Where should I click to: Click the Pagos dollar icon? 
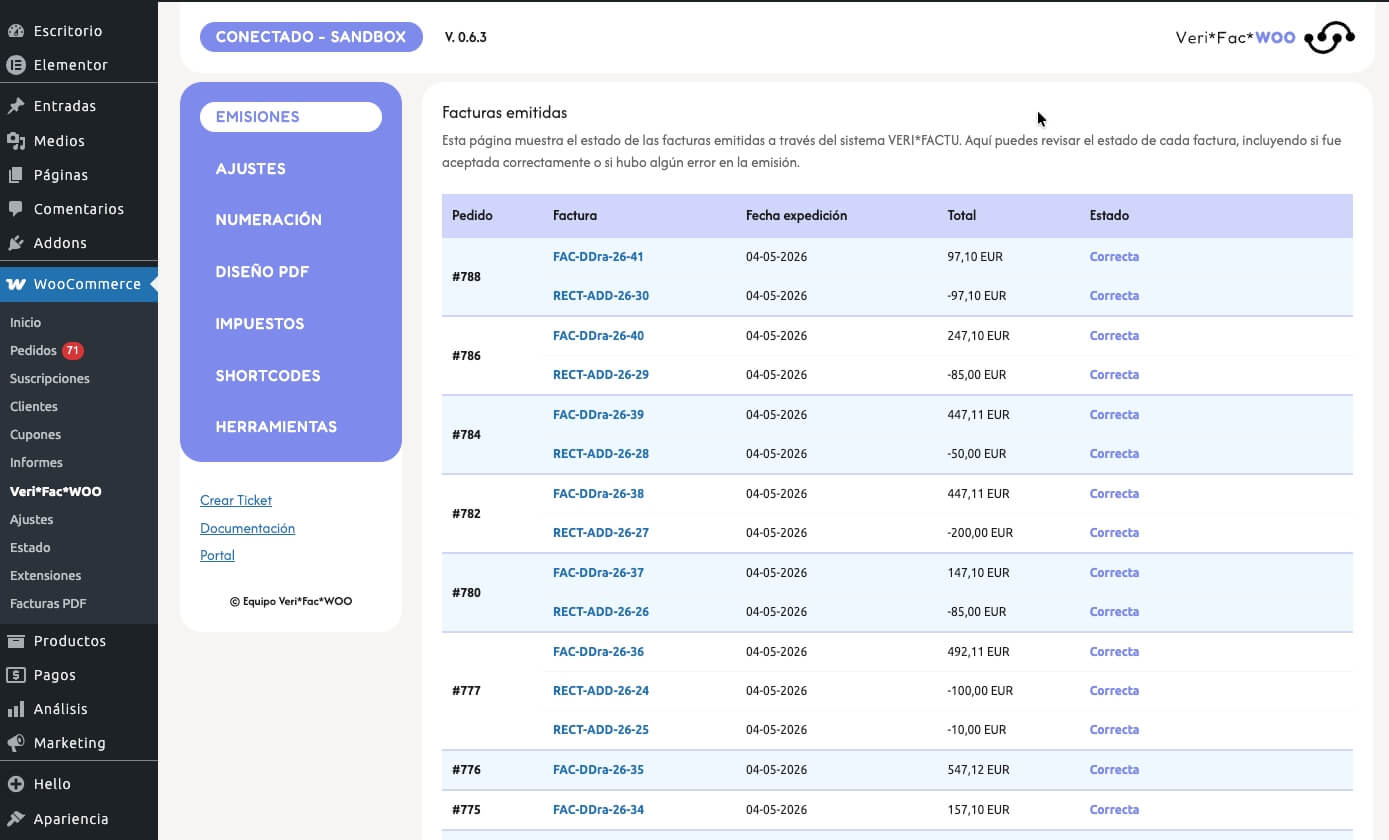(x=16, y=675)
